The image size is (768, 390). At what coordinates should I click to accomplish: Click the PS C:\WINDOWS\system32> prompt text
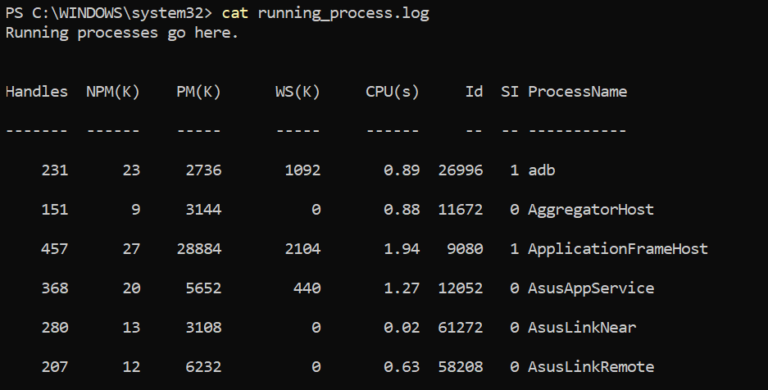[x=109, y=13]
